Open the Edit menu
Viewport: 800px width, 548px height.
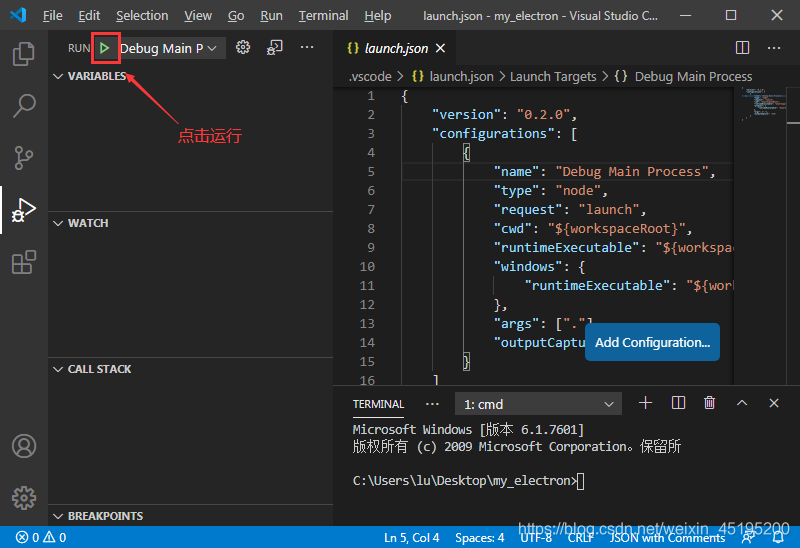pos(89,16)
